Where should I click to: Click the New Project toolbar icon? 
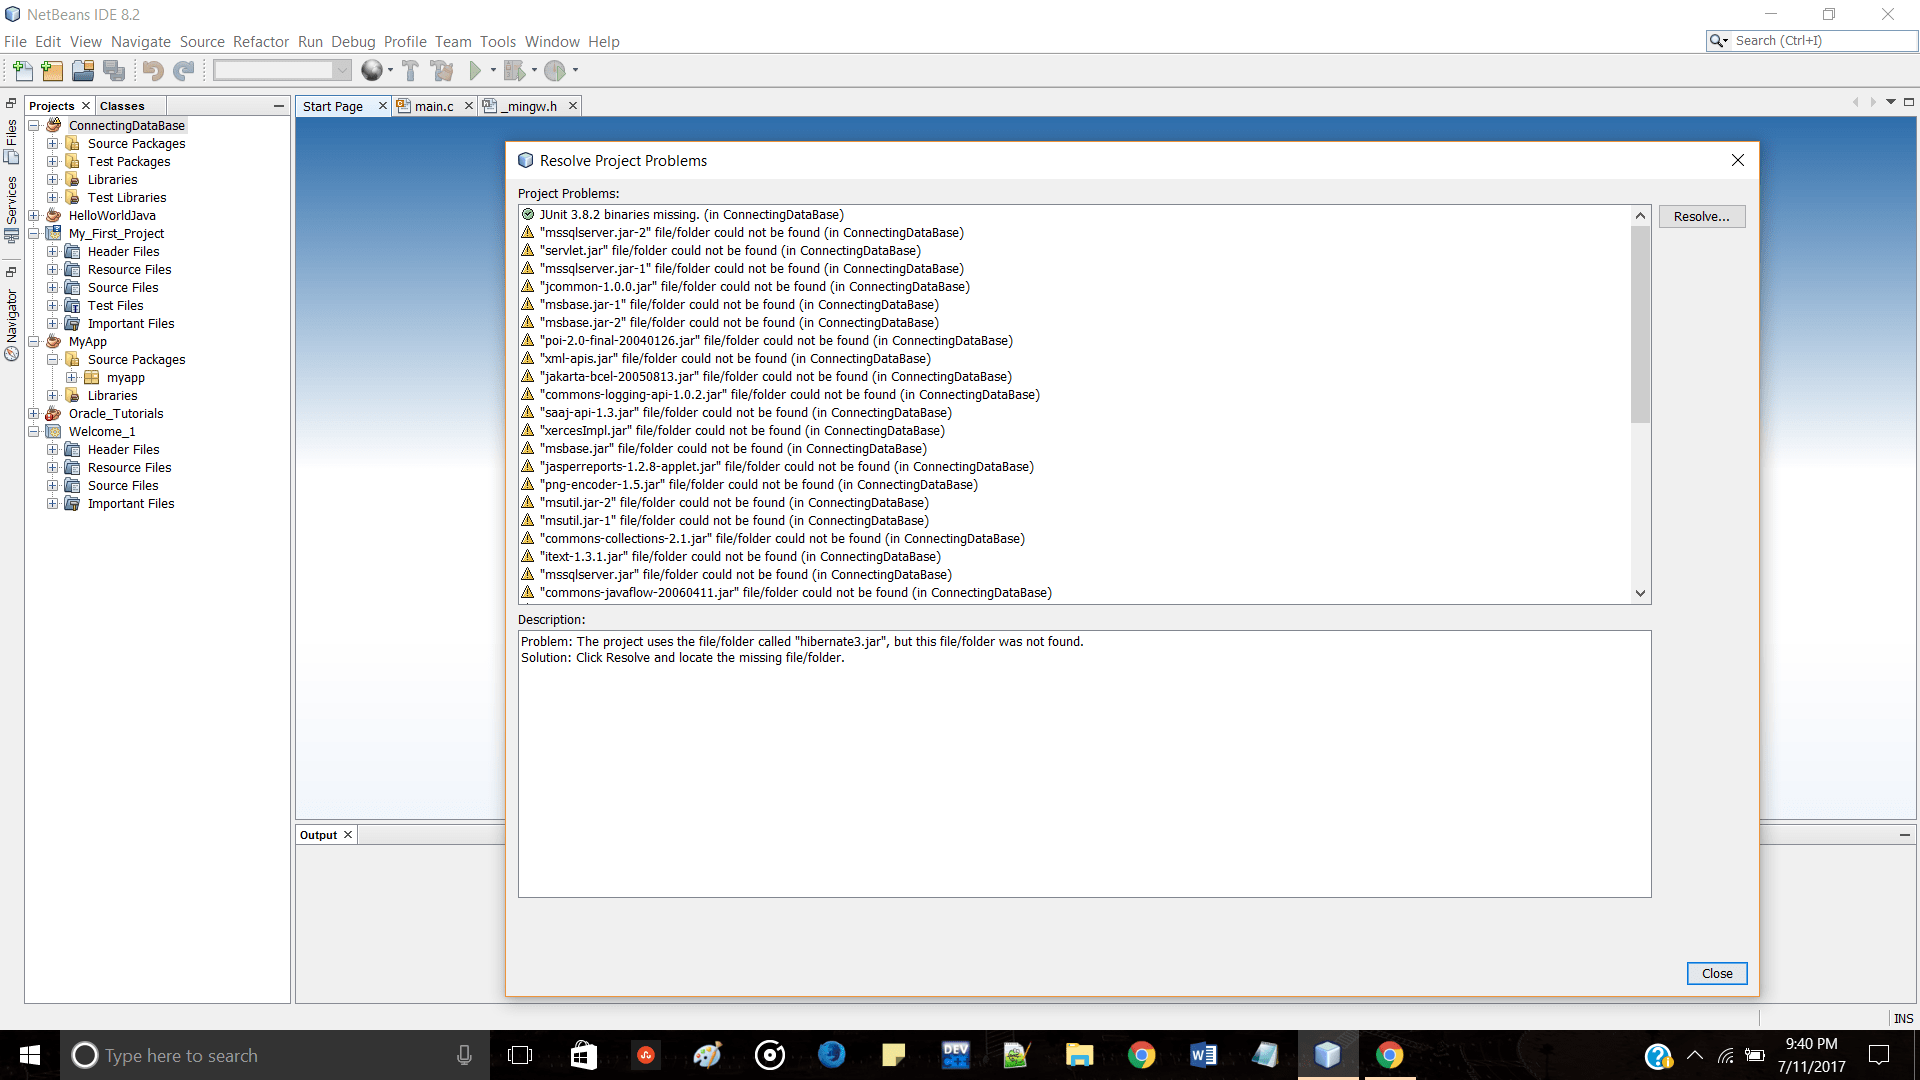point(51,70)
